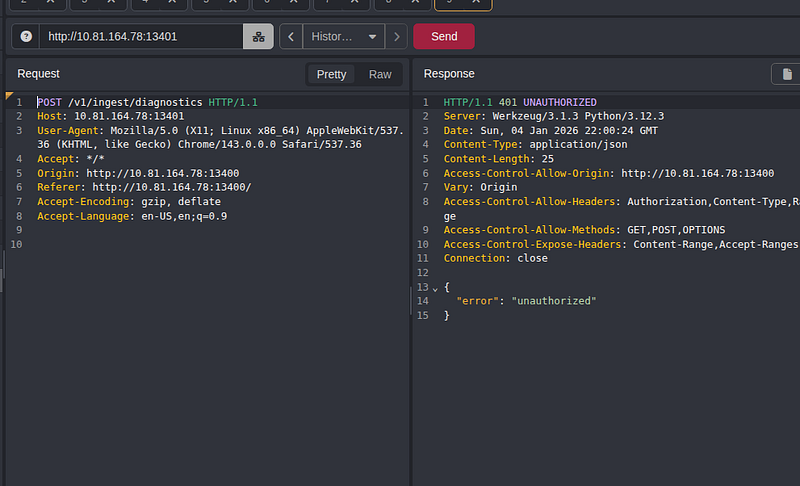This screenshot has width=800, height=486.
Task: Click the Accept-Encoding: gzip, deflate line
Action: [x=129, y=201]
